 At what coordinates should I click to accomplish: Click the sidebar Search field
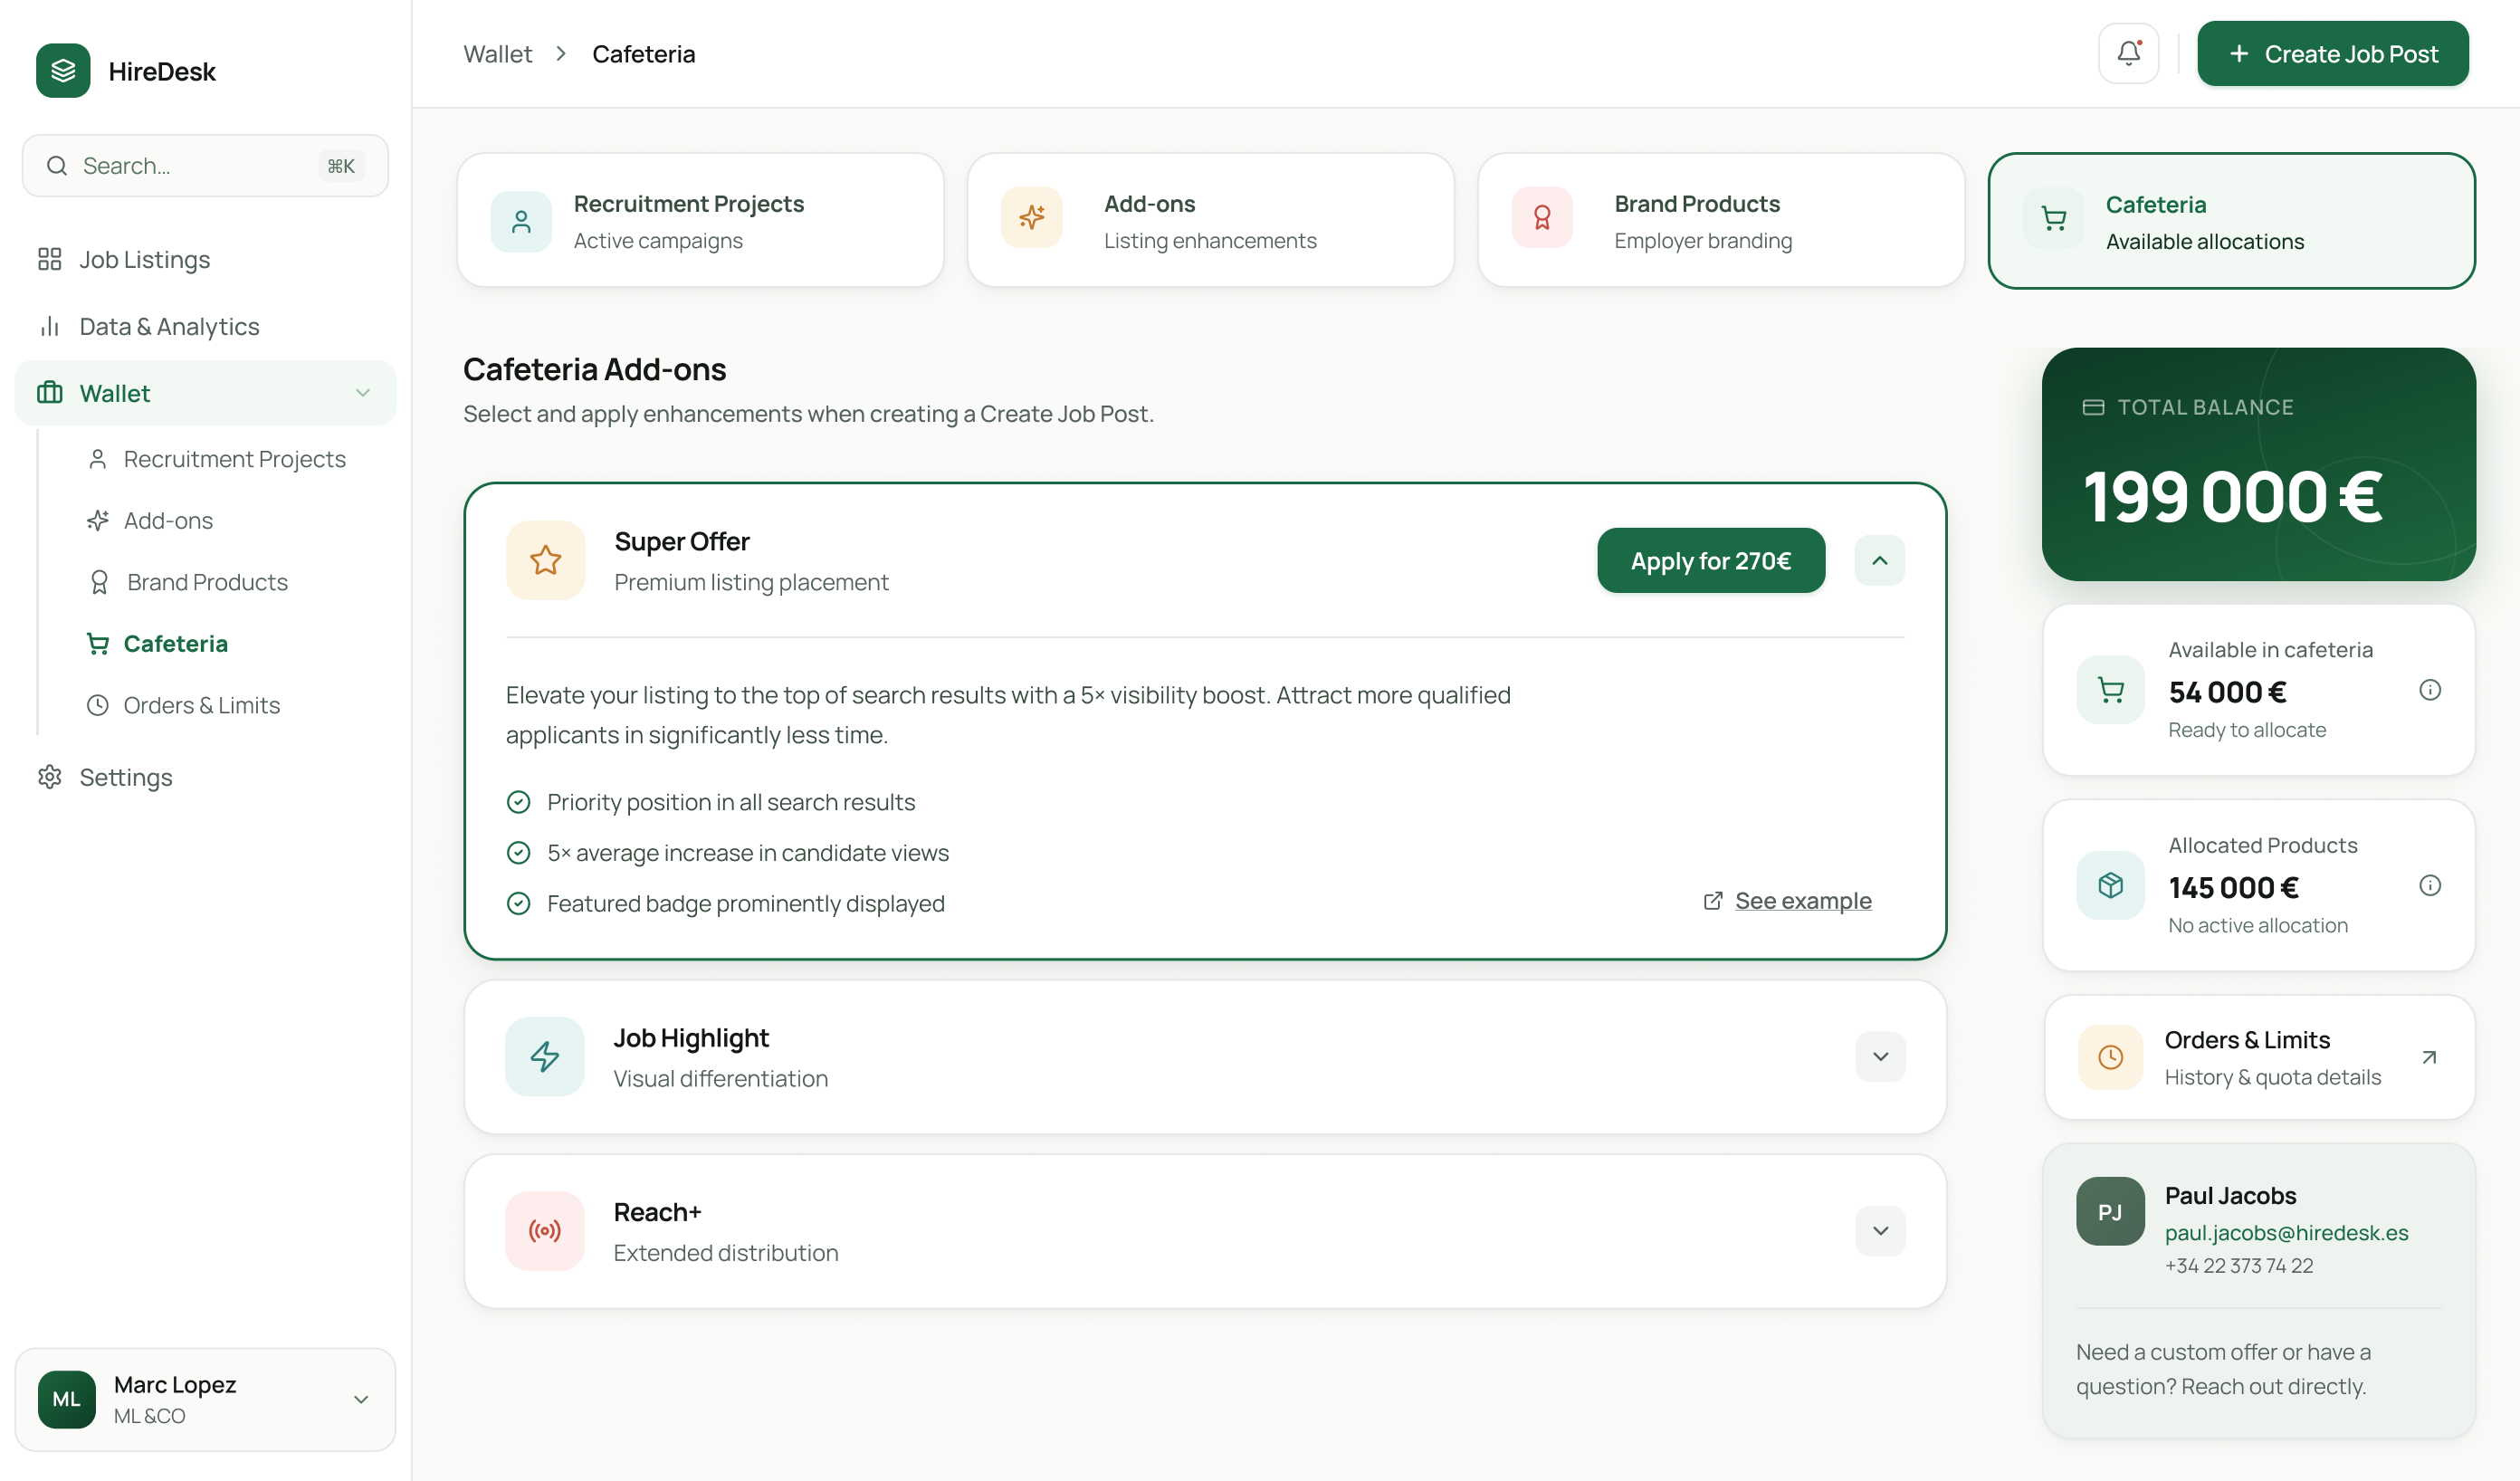coord(205,166)
